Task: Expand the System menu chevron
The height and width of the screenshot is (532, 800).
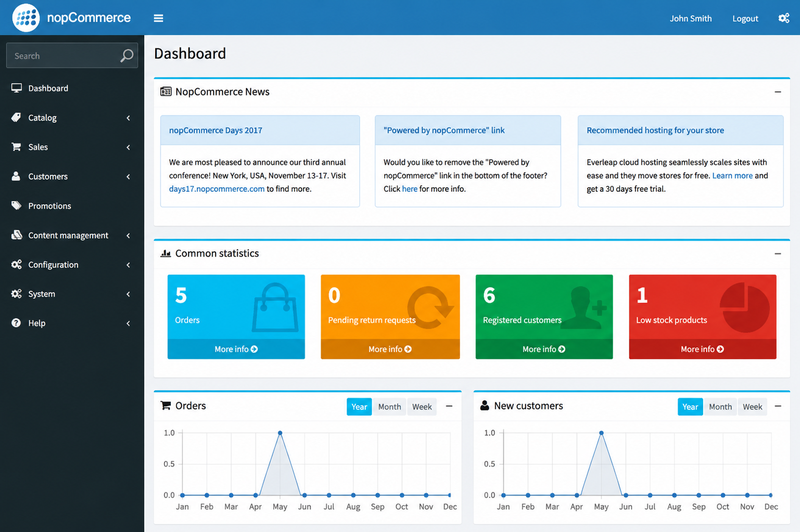Action: coord(128,294)
